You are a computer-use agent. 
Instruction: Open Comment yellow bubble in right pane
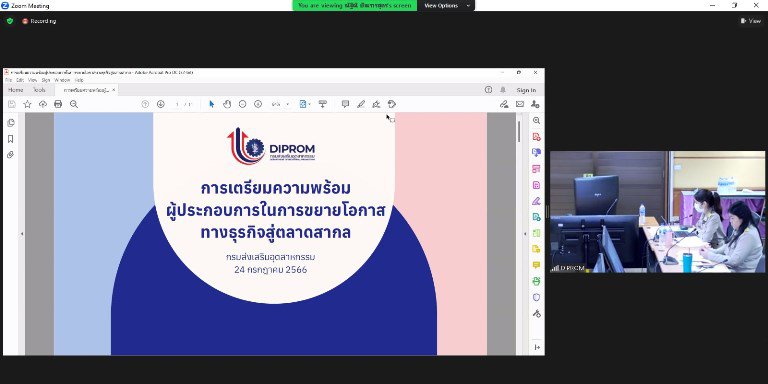[x=536, y=265]
